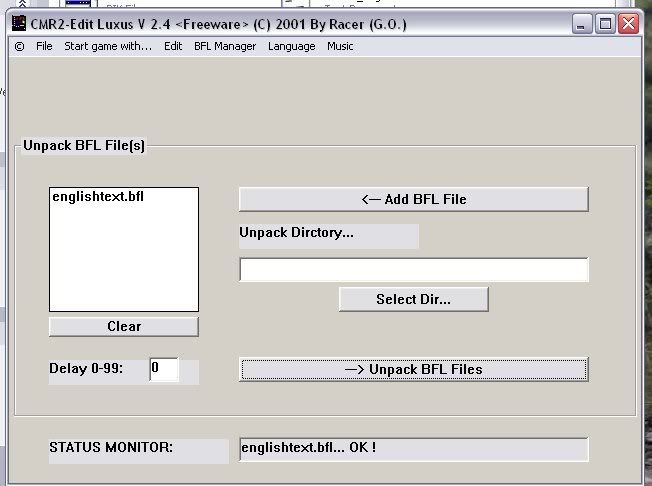Open the File menu
The width and height of the screenshot is (652, 486).
pos(44,46)
